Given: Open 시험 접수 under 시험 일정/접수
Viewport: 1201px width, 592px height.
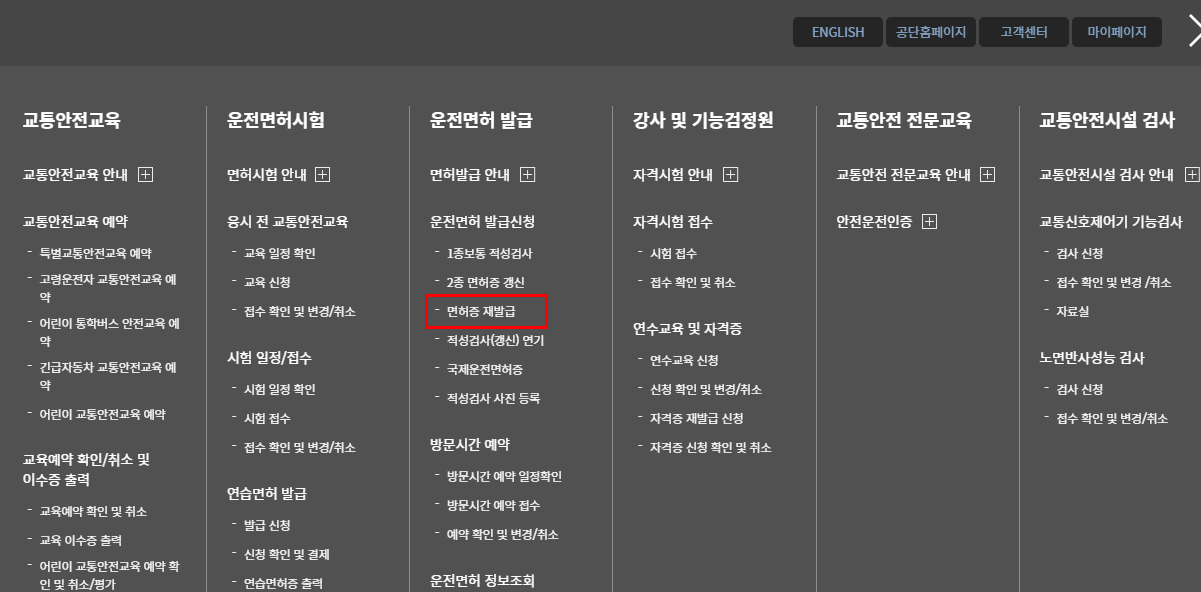Looking at the screenshot, I should pyautogui.click(x=267, y=419).
